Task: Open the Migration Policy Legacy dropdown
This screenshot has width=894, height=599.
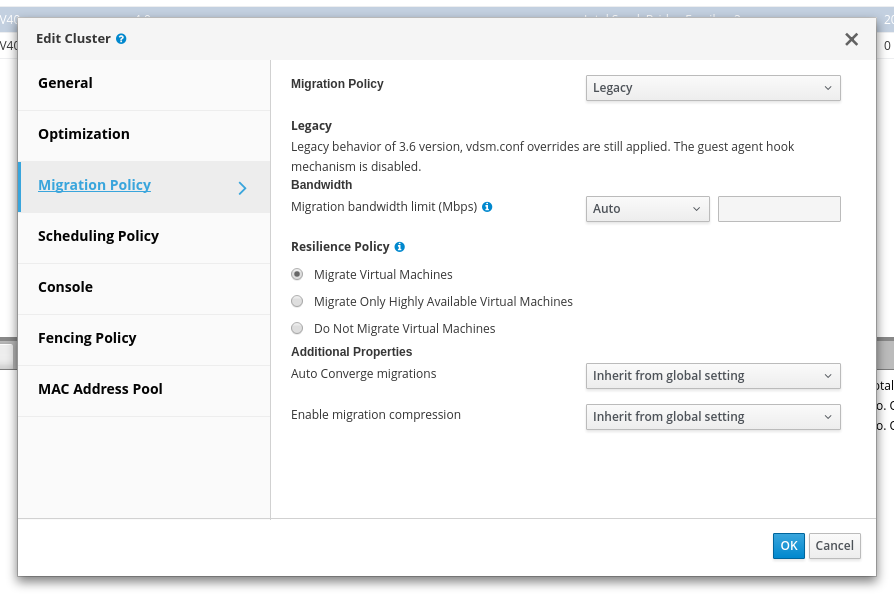Action: (712, 88)
